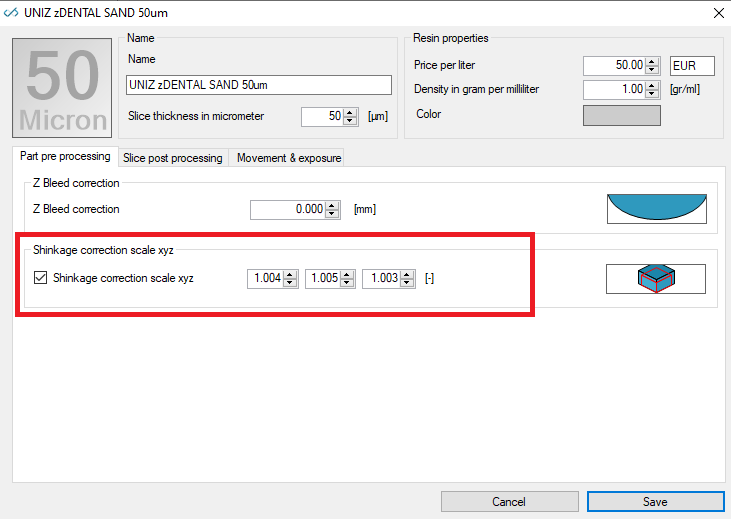Click the '[µm]' unit label
The image size is (731, 519).
pos(378,116)
